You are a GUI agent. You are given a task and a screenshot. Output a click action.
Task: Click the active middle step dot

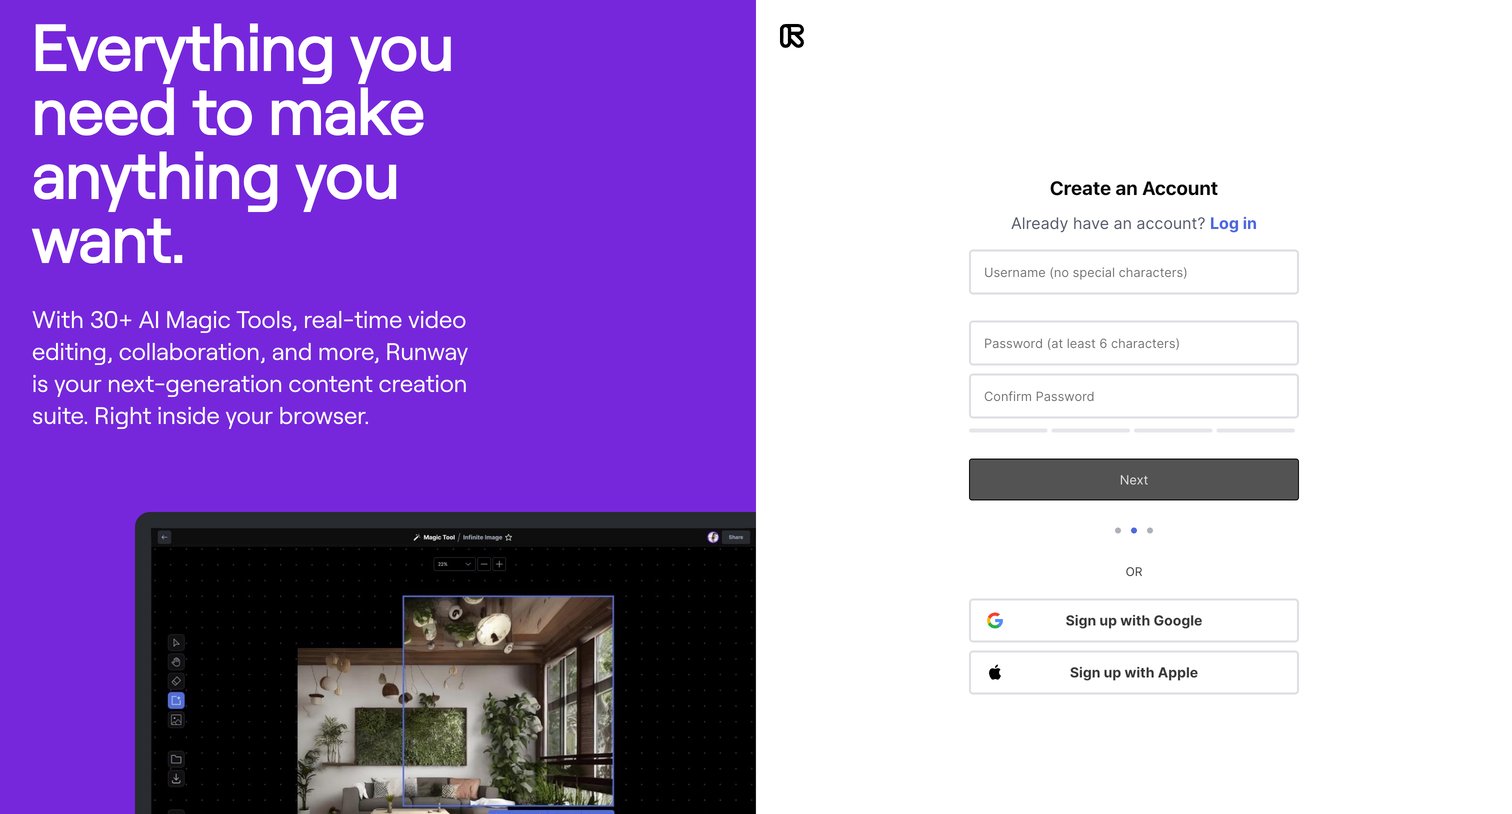[x=1134, y=531]
